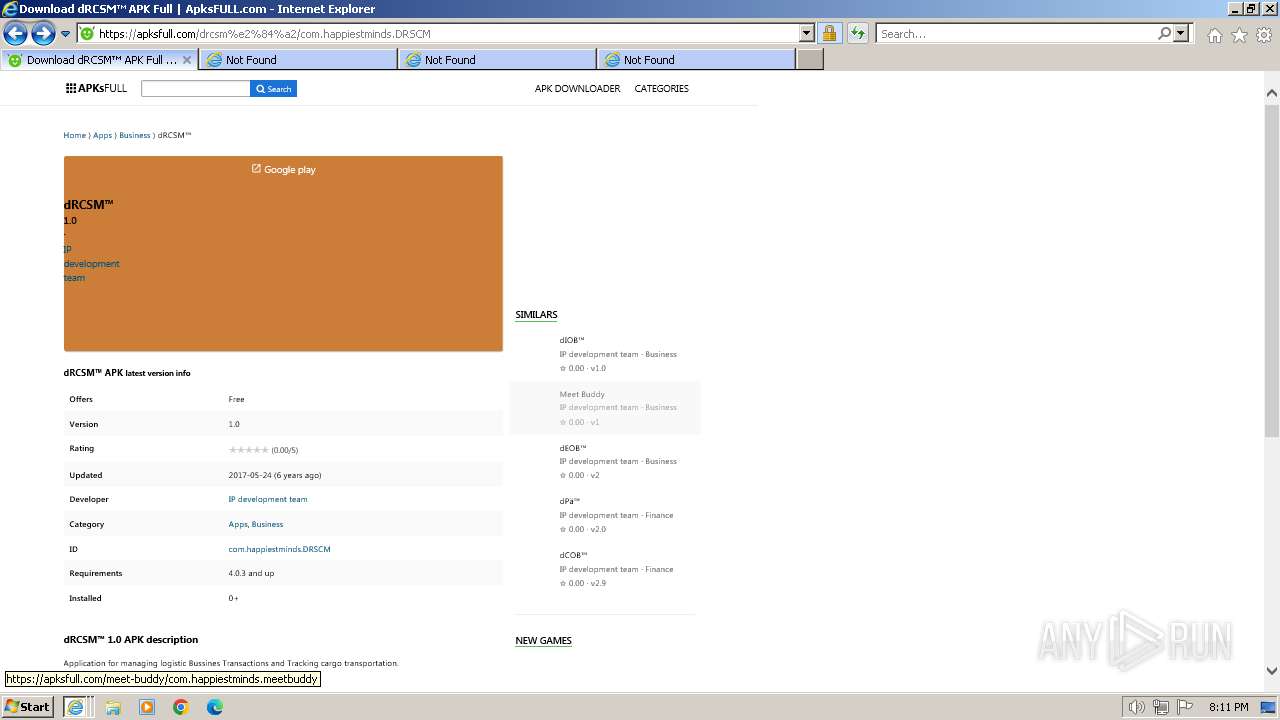Image resolution: width=1280 pixels, height=720 pixels.
Task: Click the Category Apps link
Action: [237, 524]
